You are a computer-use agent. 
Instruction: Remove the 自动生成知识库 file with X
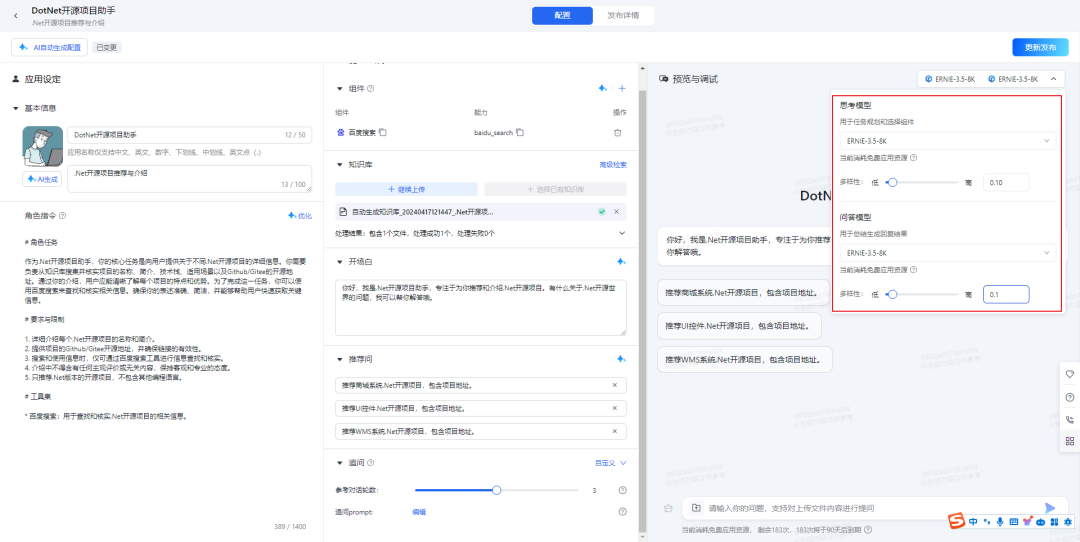616,211
